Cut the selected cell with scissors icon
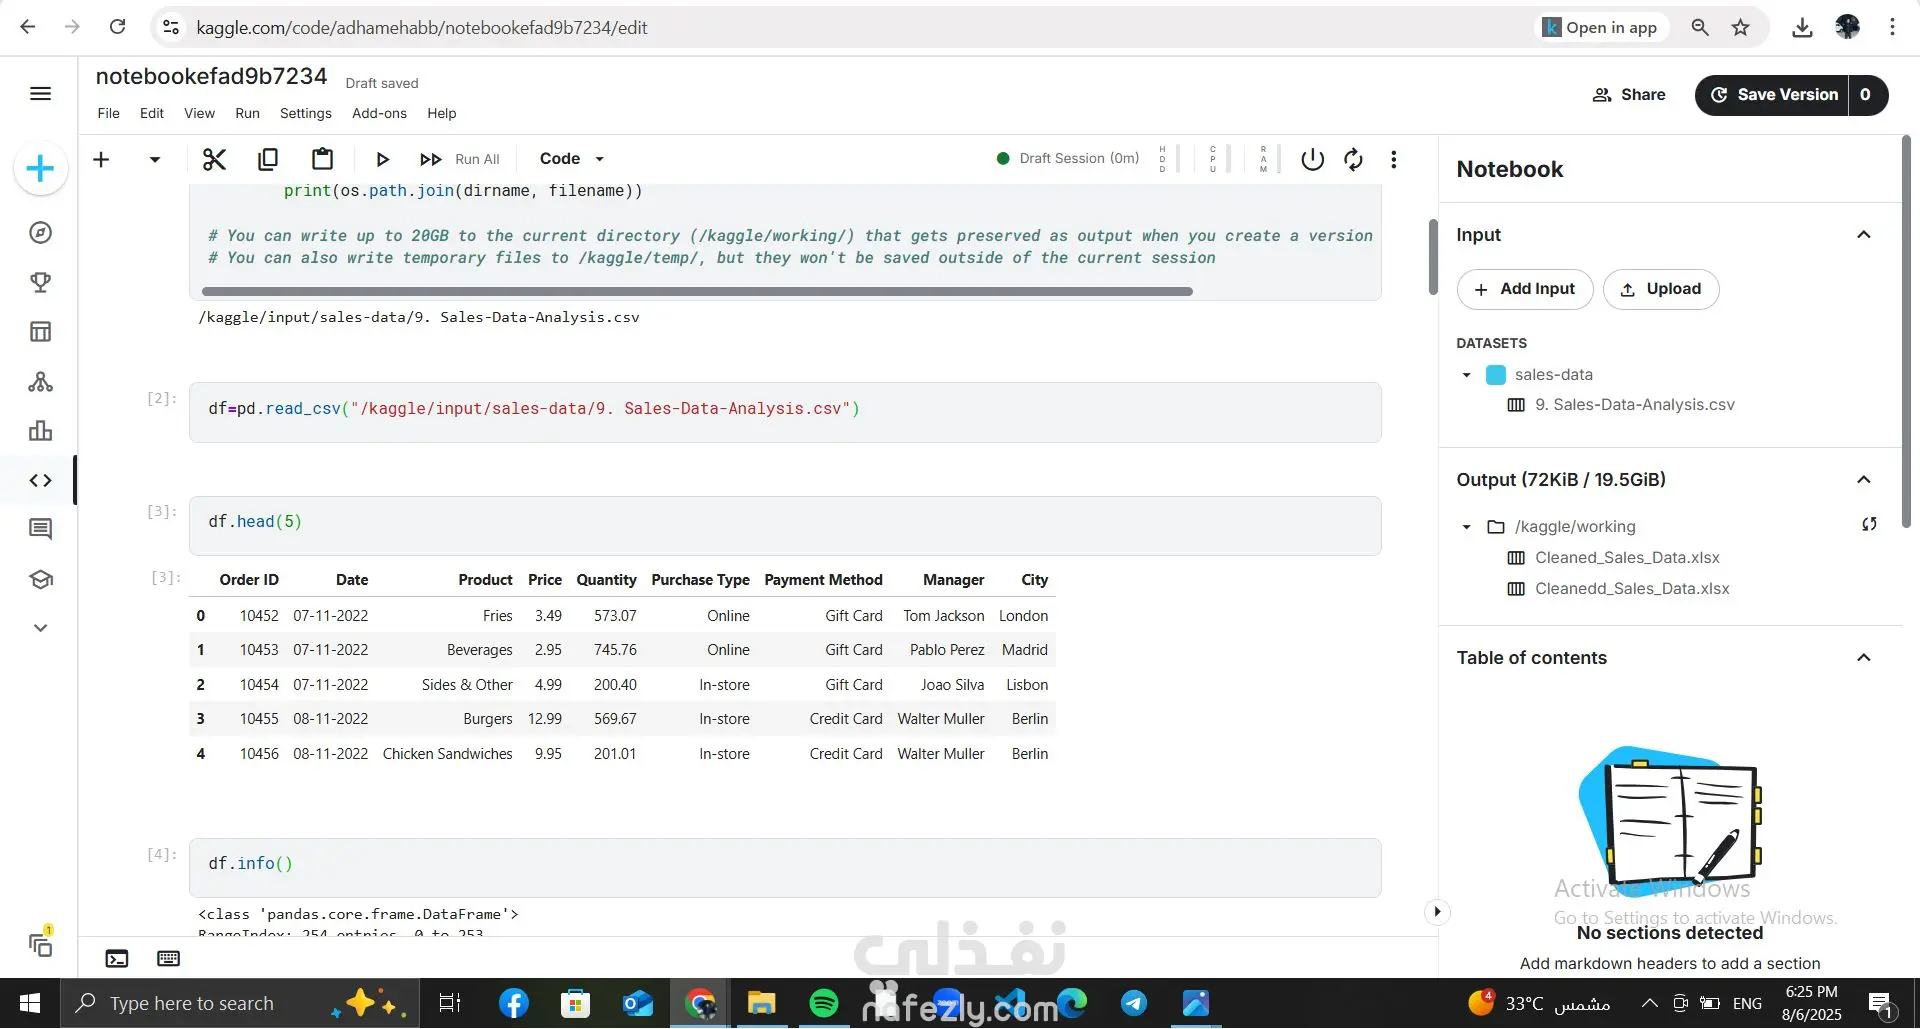1920x1029 pixels. (214, 159)
